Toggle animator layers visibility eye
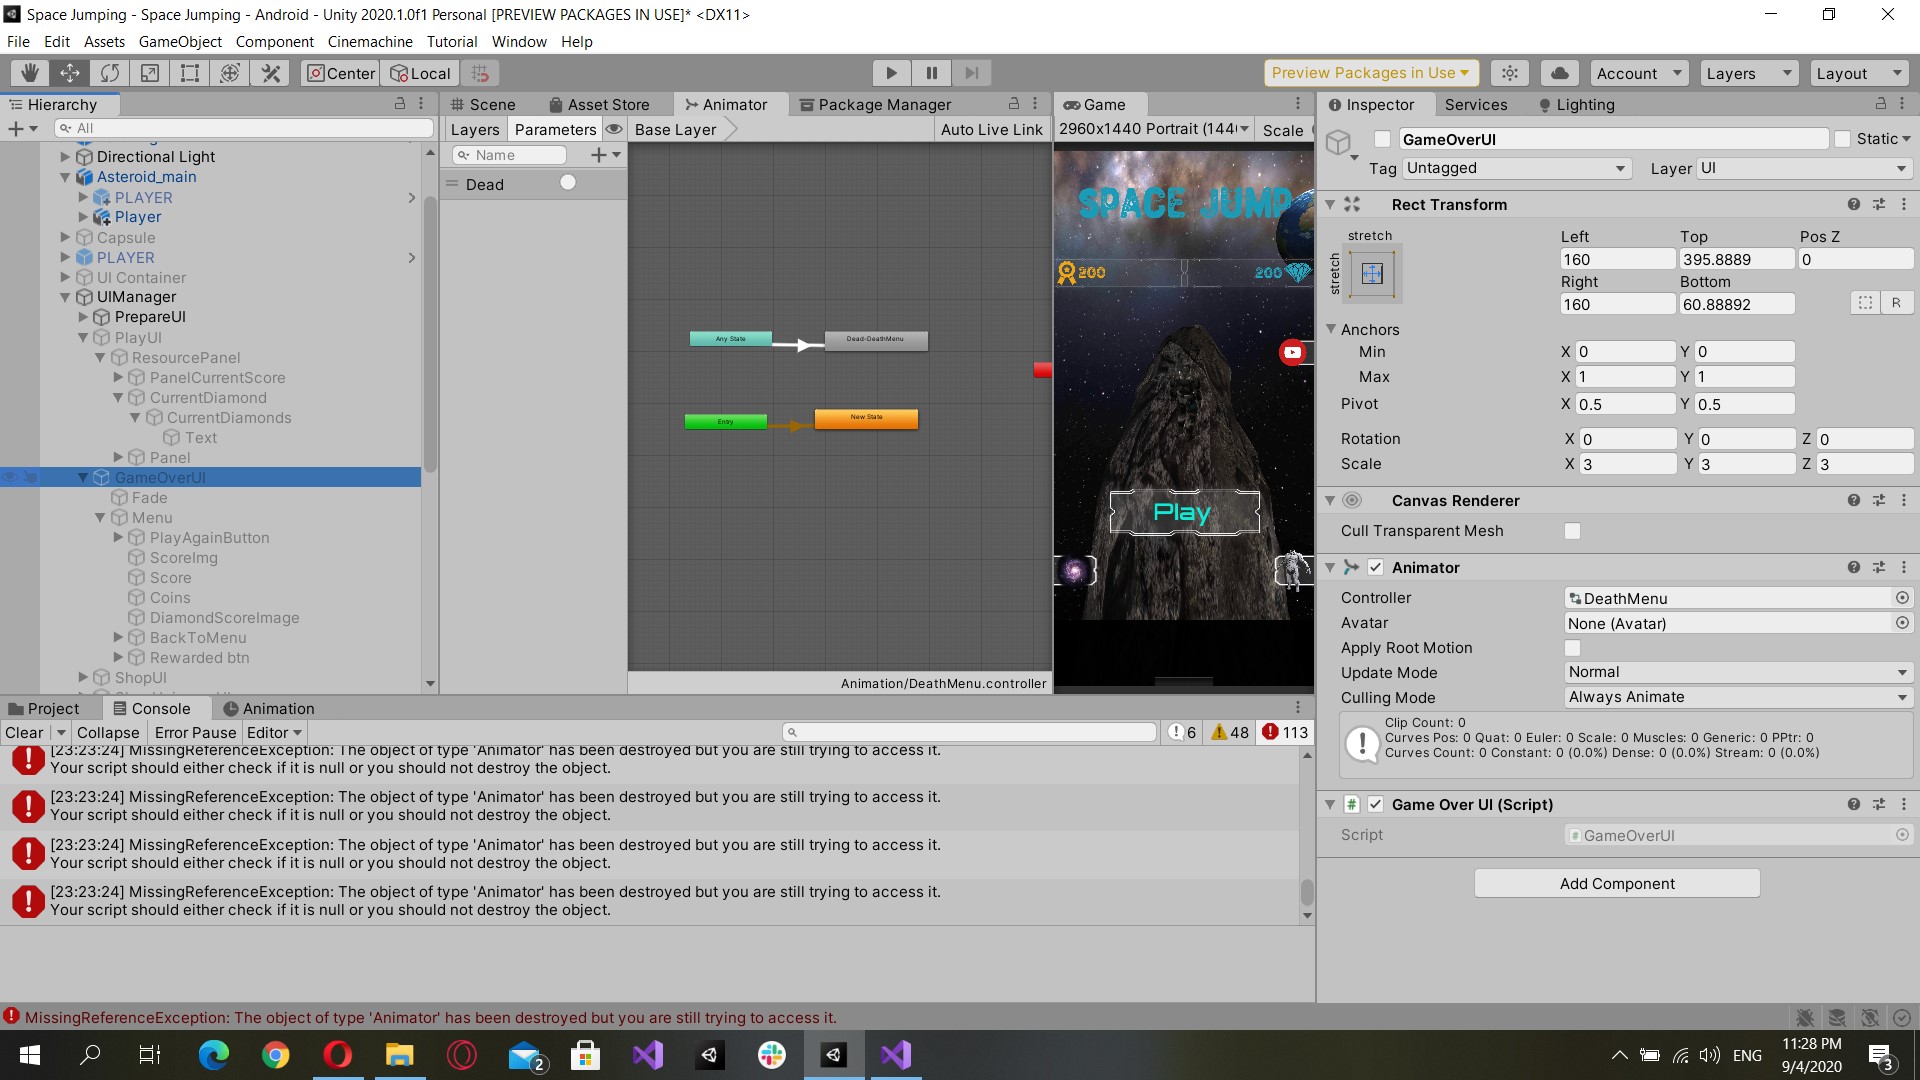 tap(614, 129)
